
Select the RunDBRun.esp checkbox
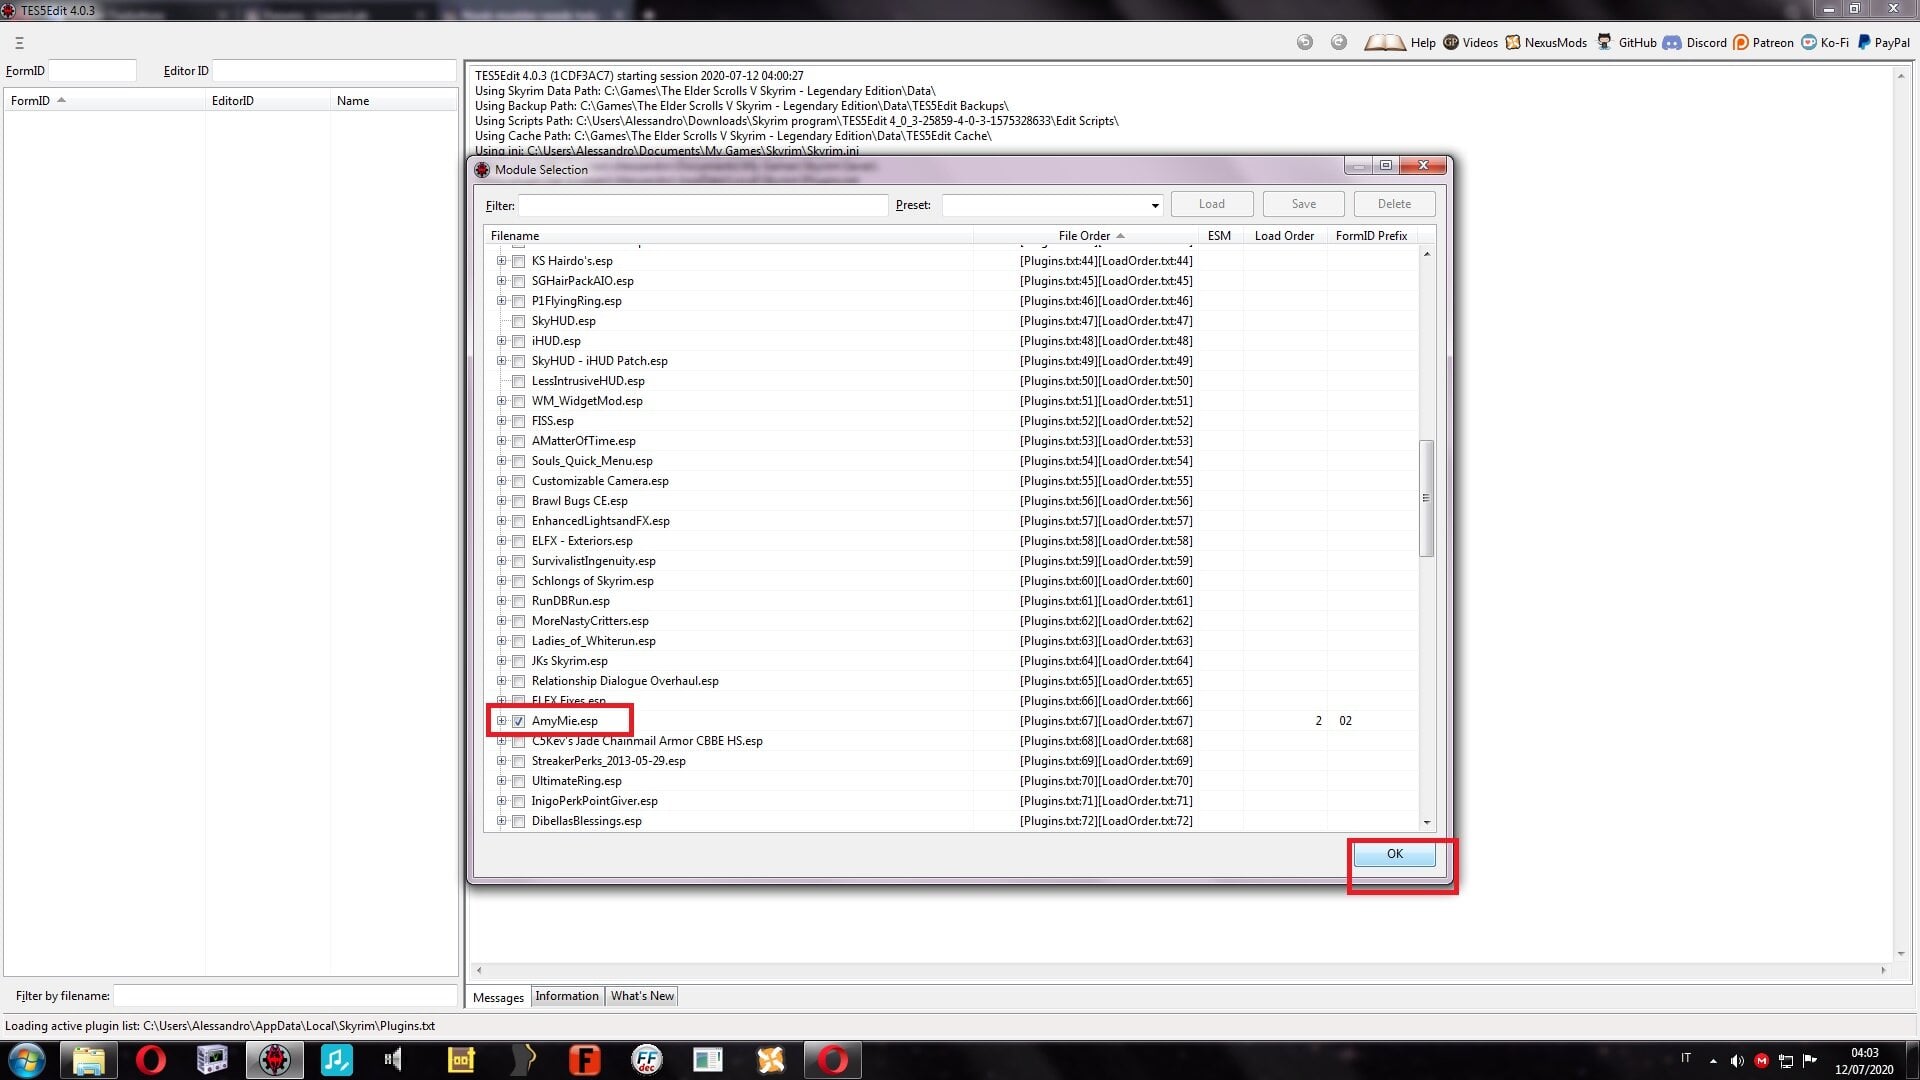[518, 601]
